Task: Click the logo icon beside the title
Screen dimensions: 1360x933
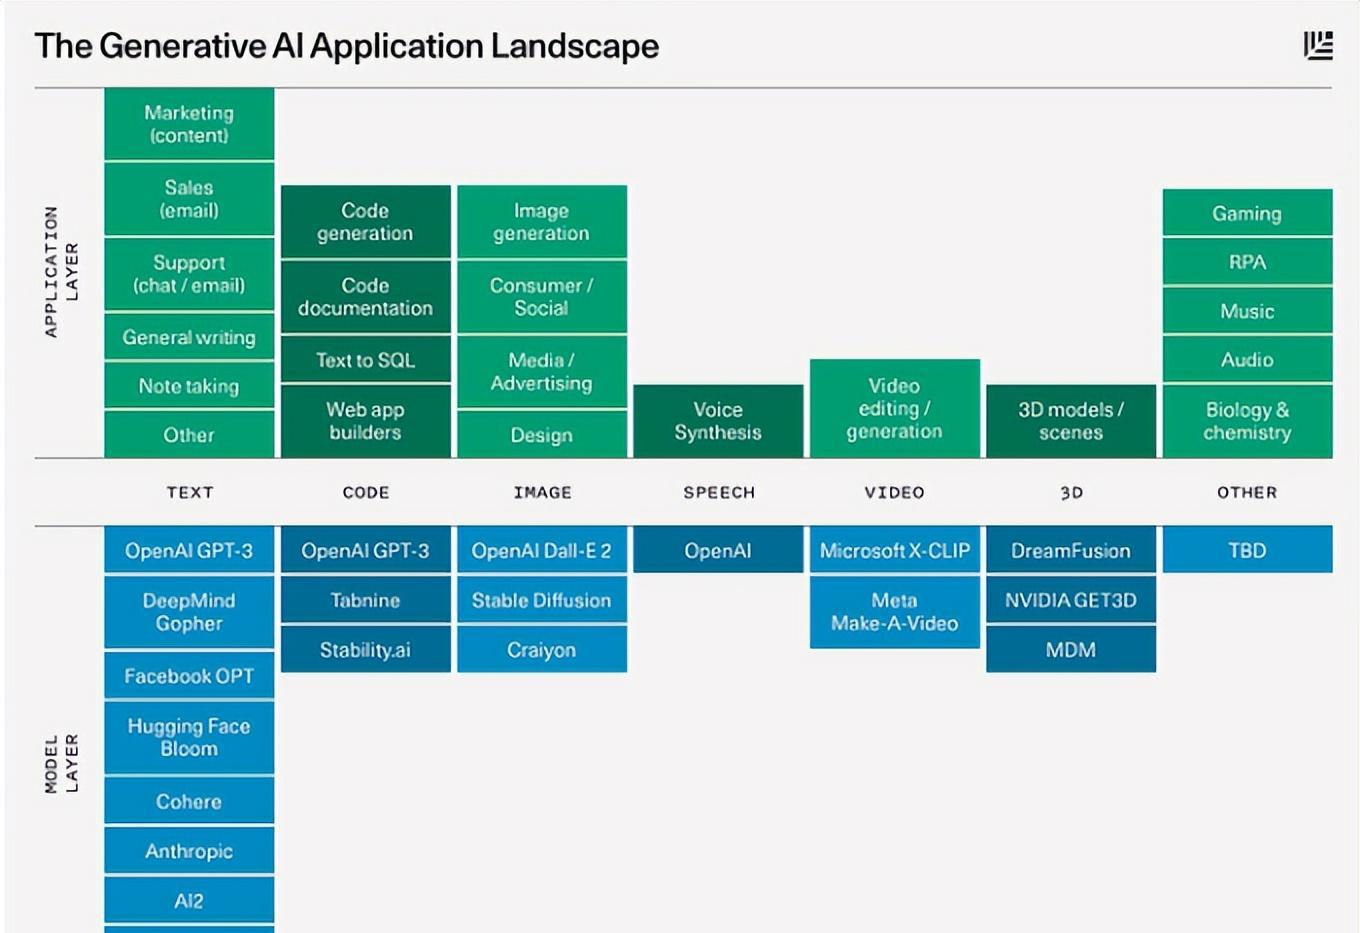Action: tap(1318, 46)
